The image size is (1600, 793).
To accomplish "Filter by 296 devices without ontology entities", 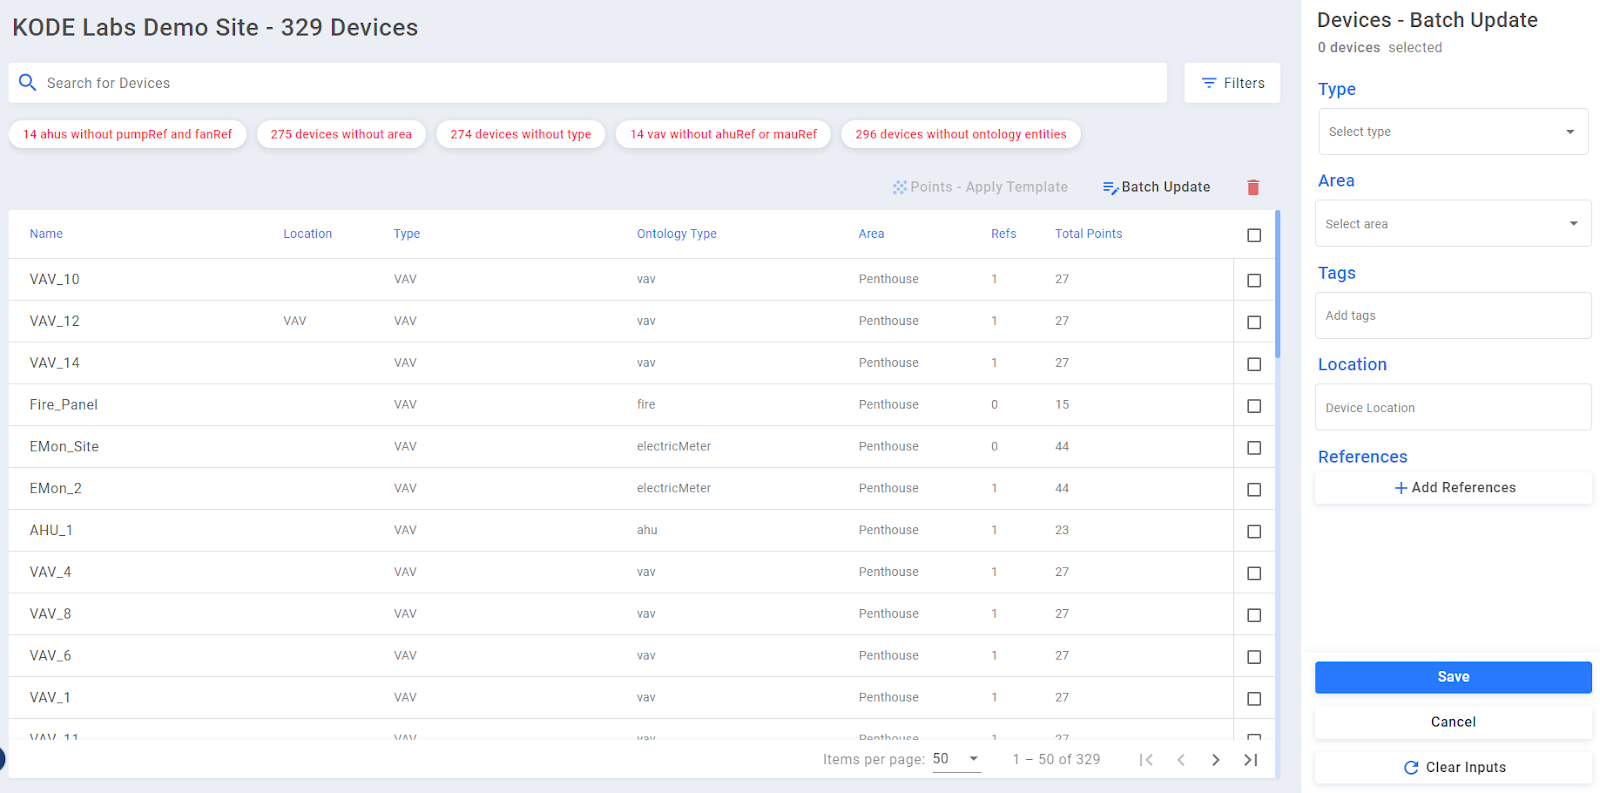I will click(x=960, y=134).
